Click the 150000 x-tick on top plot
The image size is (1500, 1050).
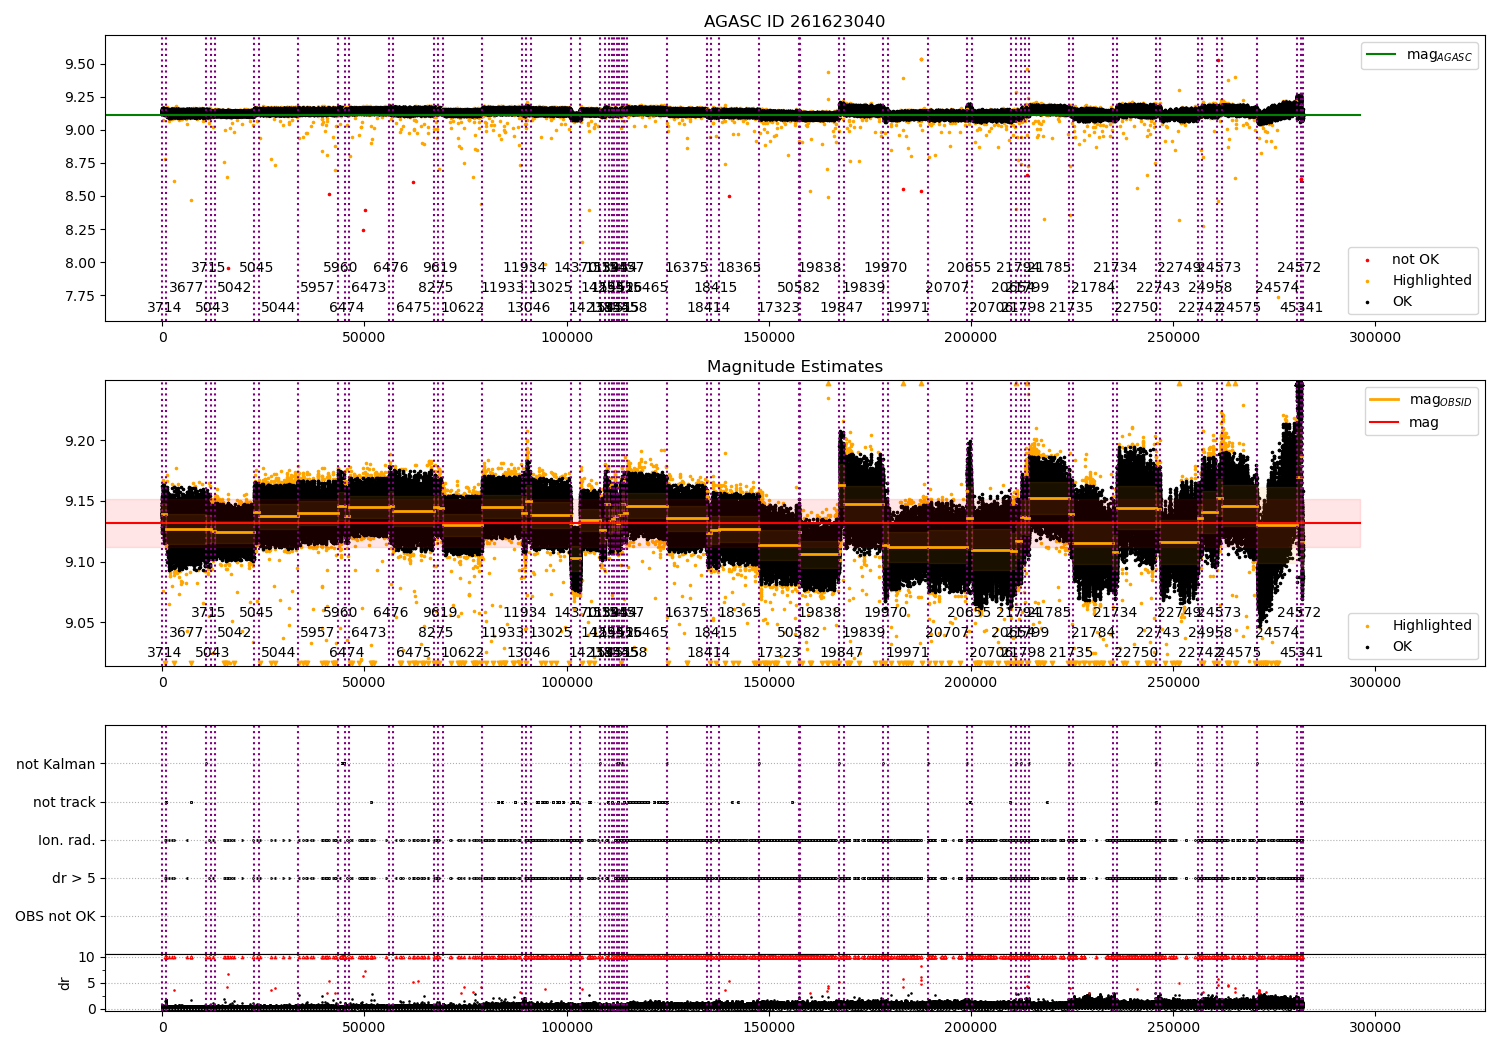(769, 338)
